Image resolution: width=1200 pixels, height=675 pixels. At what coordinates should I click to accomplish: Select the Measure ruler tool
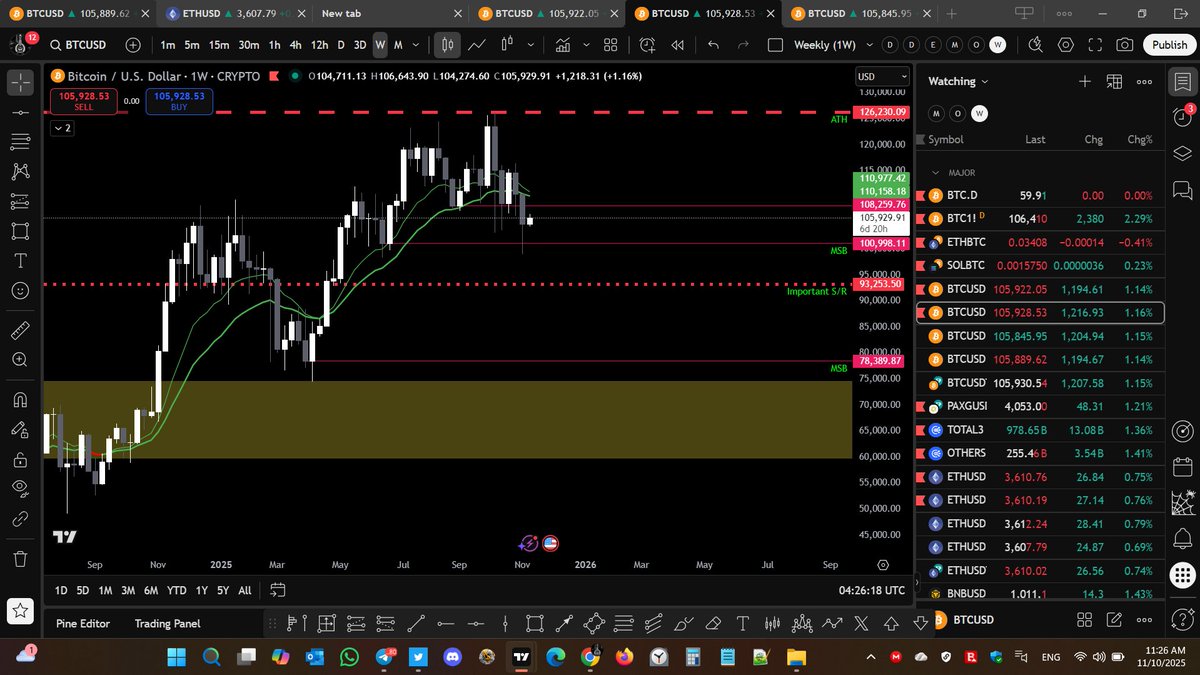pos(20,330)
